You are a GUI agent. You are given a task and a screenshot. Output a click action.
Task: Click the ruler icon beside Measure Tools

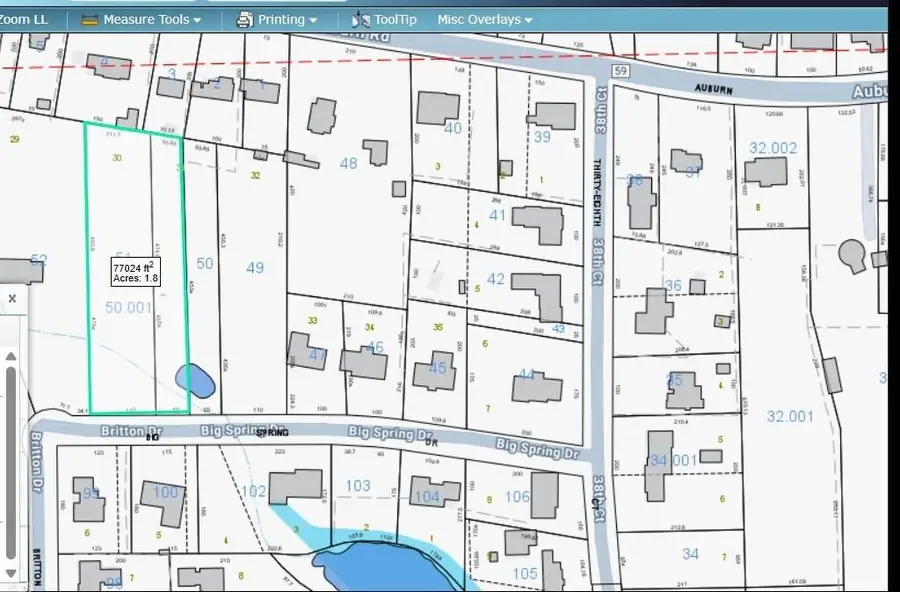pyautogui.click(x=90, y=19)
